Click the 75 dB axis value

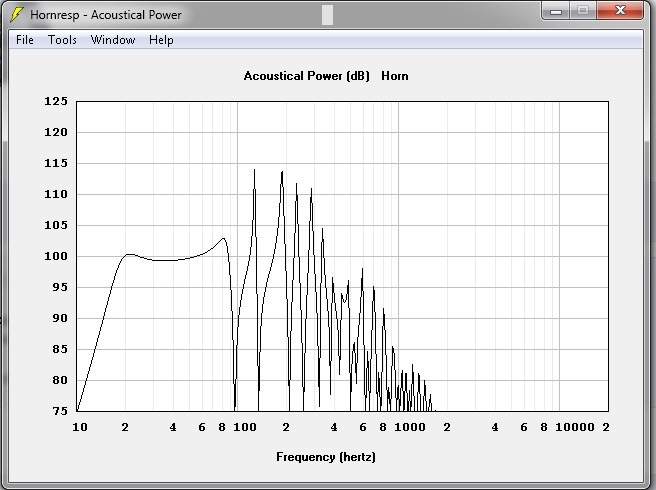(60, 411)
